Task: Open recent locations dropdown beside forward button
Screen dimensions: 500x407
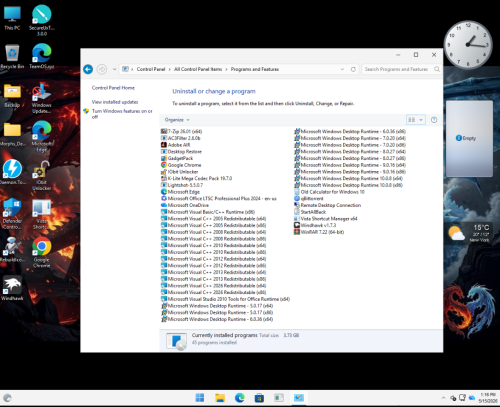Action: [114, 69]
